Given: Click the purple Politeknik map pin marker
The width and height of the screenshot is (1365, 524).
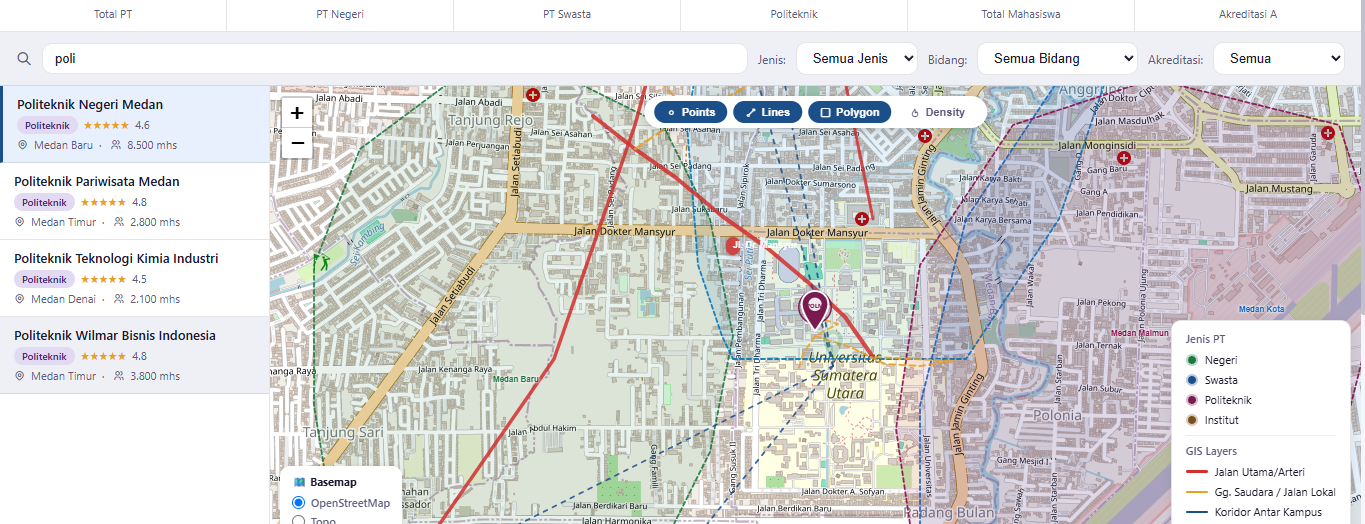Looking at the screenshot, I should point(815,309).
